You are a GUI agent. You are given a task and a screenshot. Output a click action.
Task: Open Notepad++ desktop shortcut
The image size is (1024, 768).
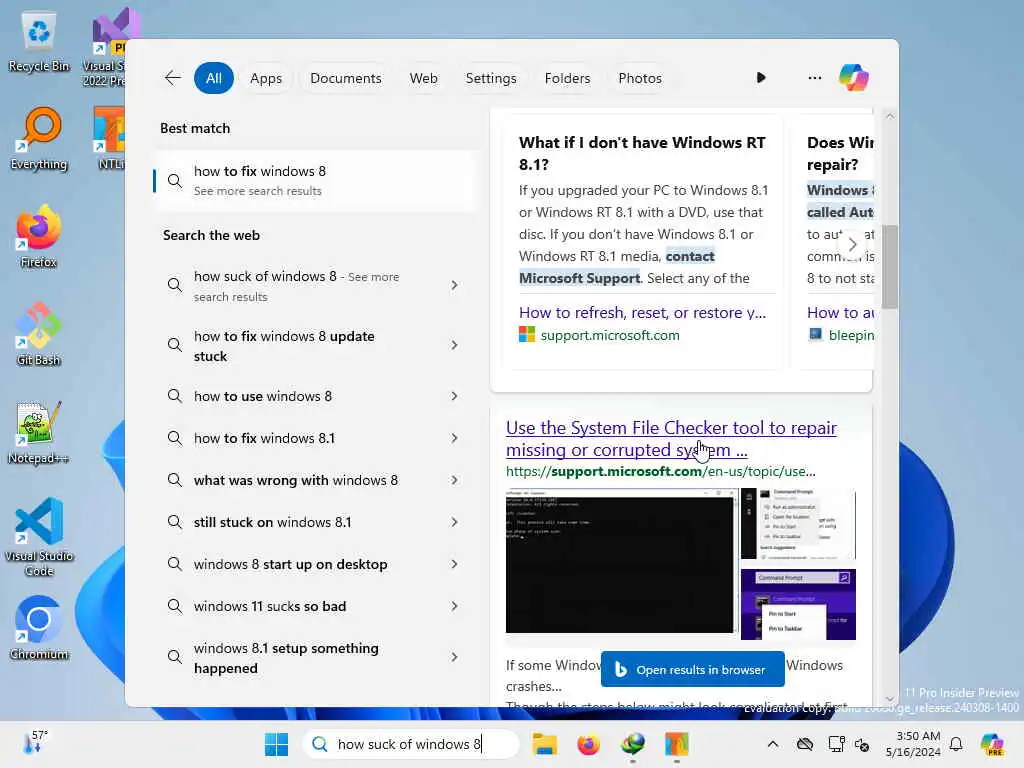[39, 432]
